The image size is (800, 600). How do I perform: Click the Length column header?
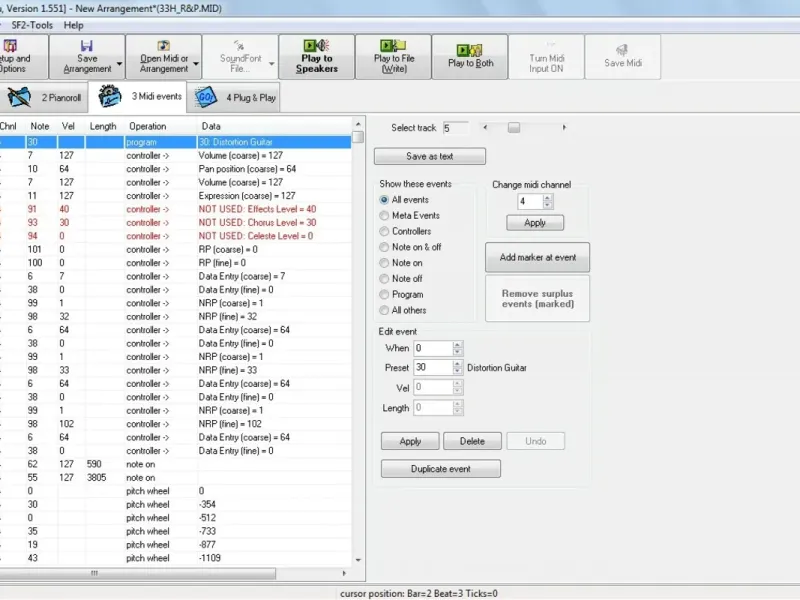coord(105,126)
